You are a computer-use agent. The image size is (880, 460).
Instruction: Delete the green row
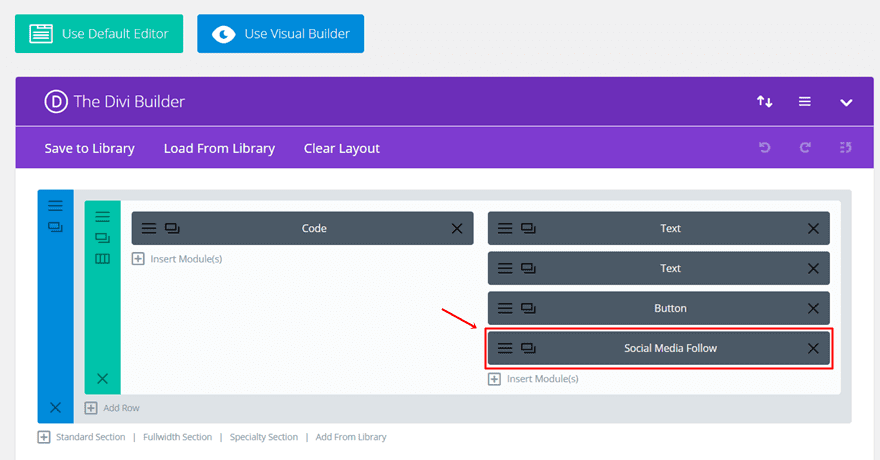[x=102, y=379]
